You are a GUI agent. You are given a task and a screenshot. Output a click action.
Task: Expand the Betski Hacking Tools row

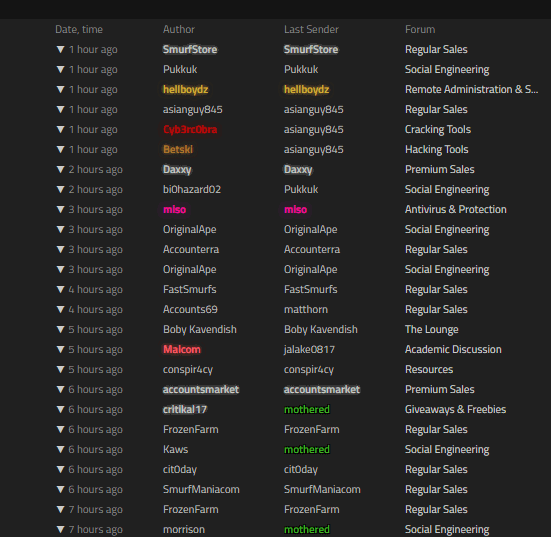click(60, 150)
